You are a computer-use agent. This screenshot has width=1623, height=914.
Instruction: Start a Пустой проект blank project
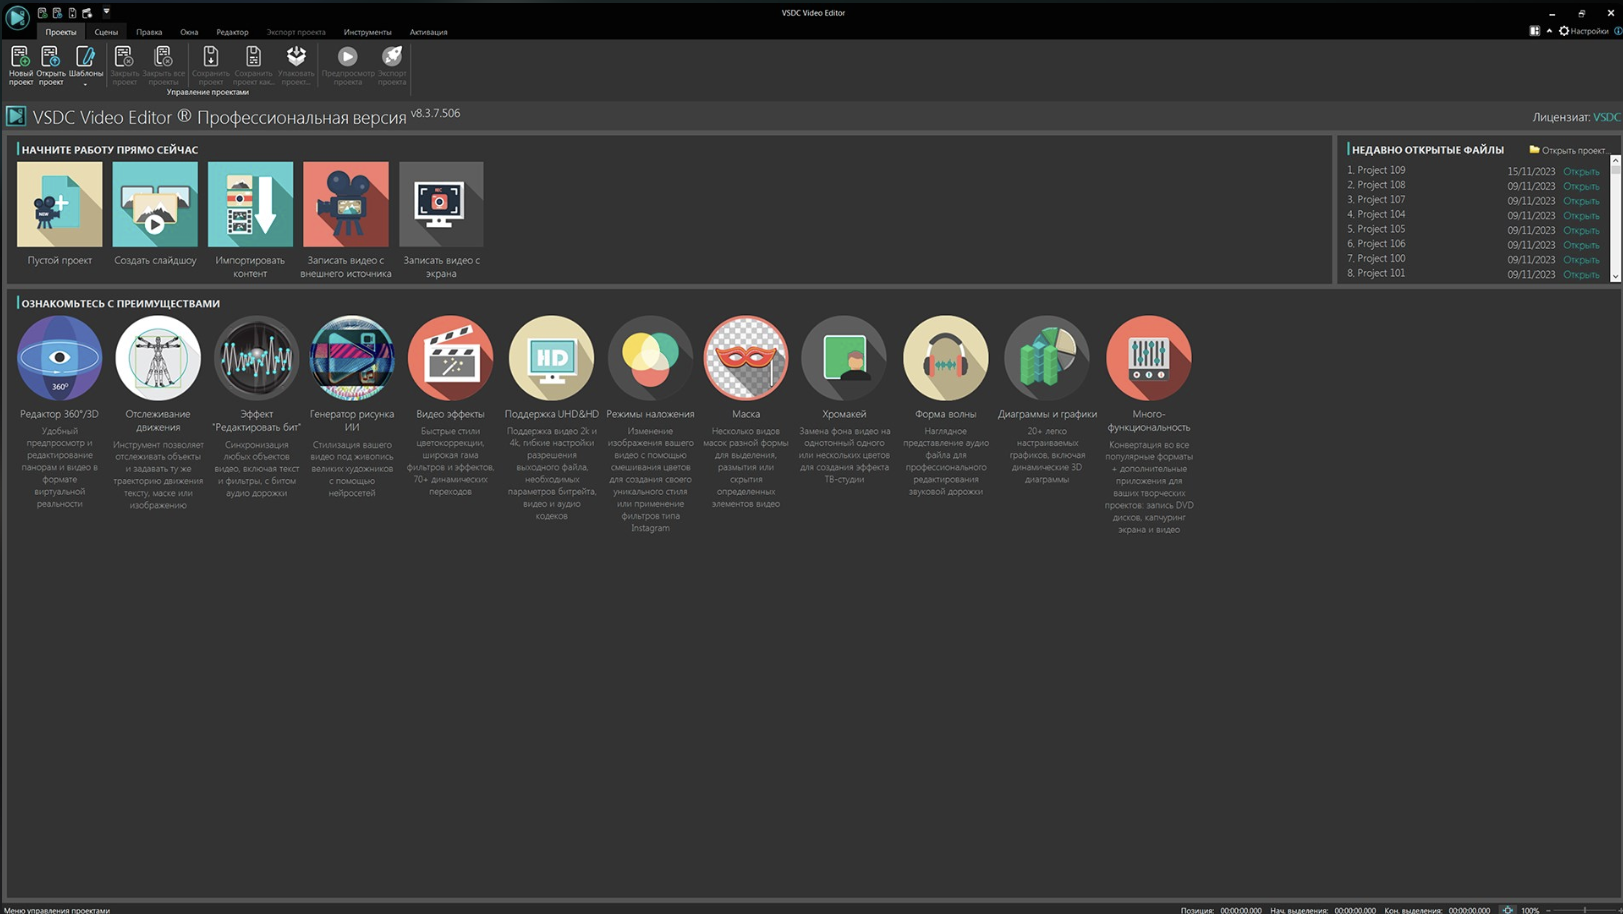click(x=59, y=204)
